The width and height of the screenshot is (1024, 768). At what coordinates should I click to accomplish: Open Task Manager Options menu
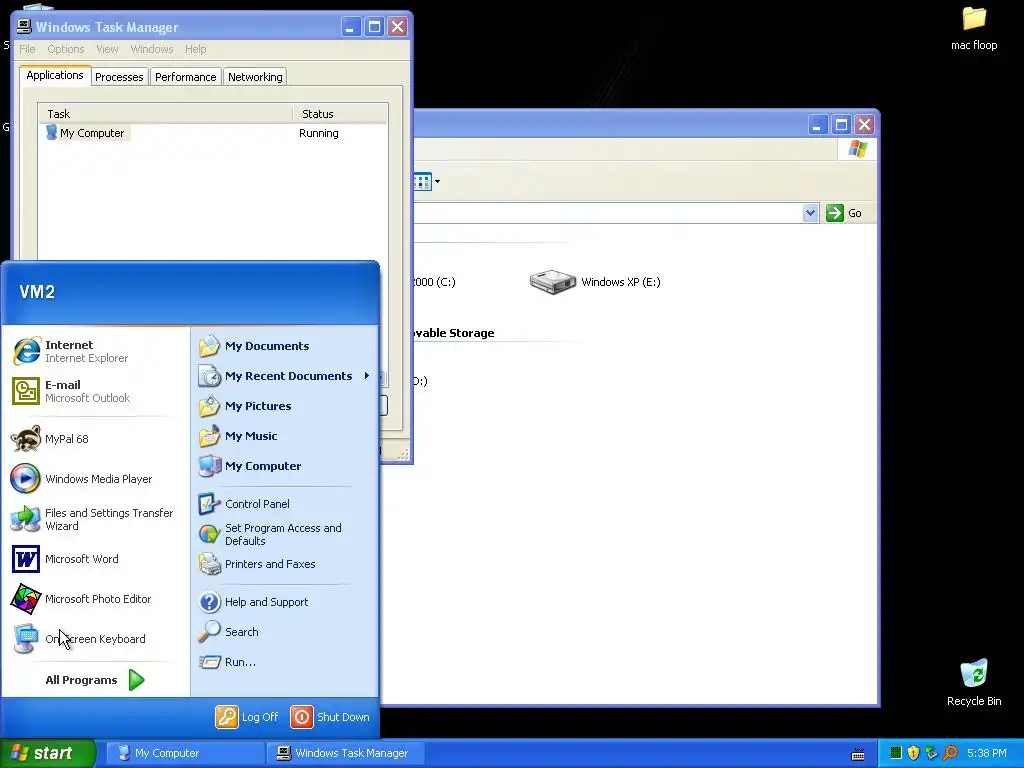pos(65,49)
